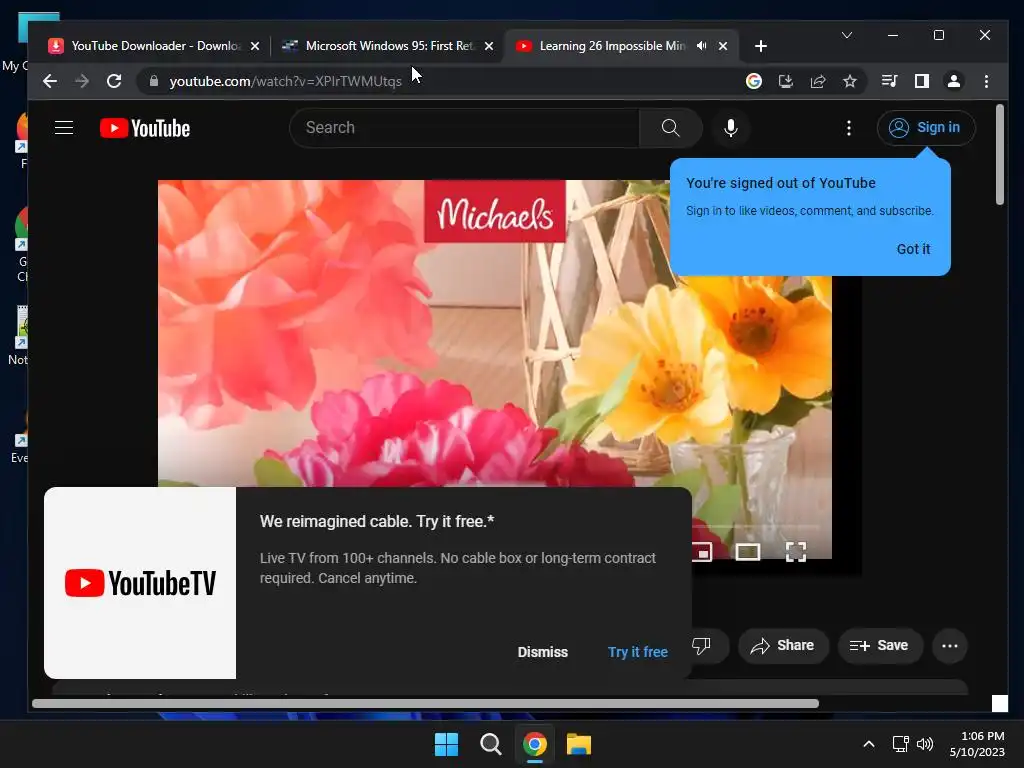Screen dimensions: 1024x768
Task: Bookmark this page with the star icon
Action: [850, 81]
